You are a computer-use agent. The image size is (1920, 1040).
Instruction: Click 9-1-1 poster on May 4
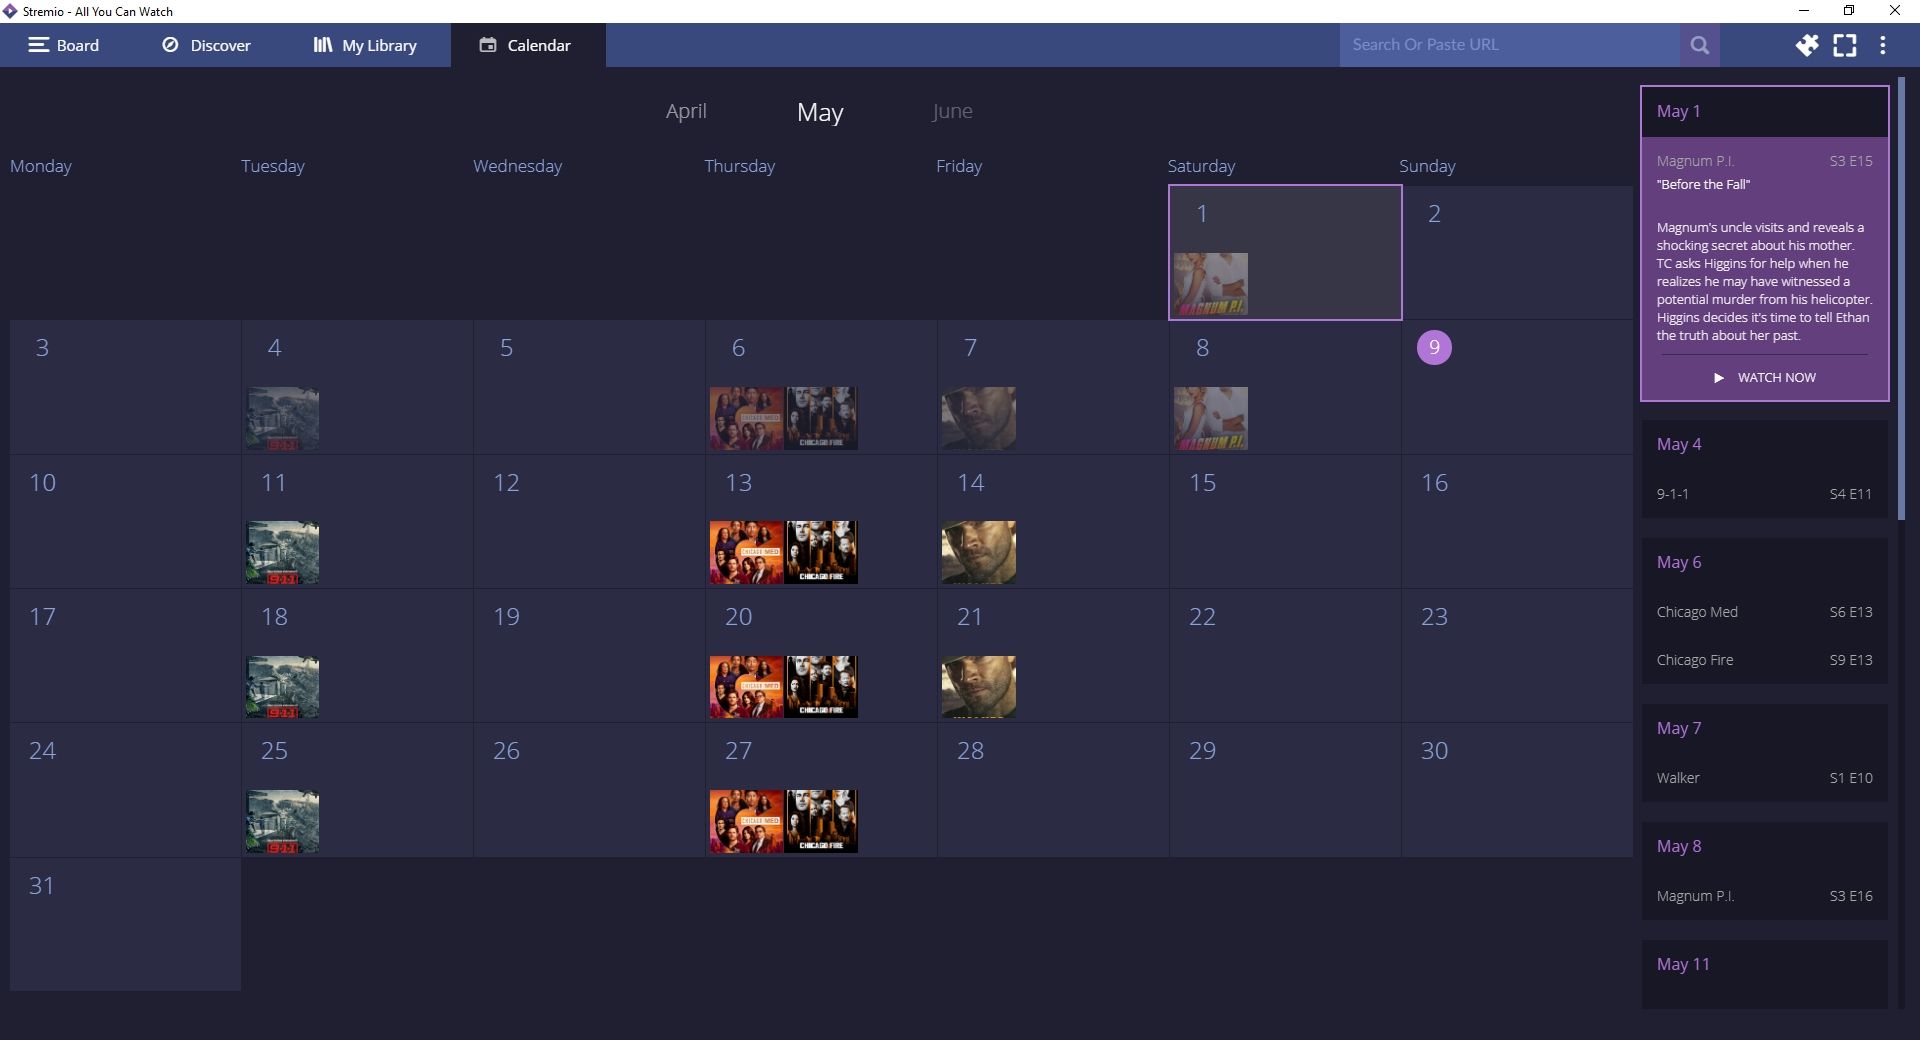[283, 418]
